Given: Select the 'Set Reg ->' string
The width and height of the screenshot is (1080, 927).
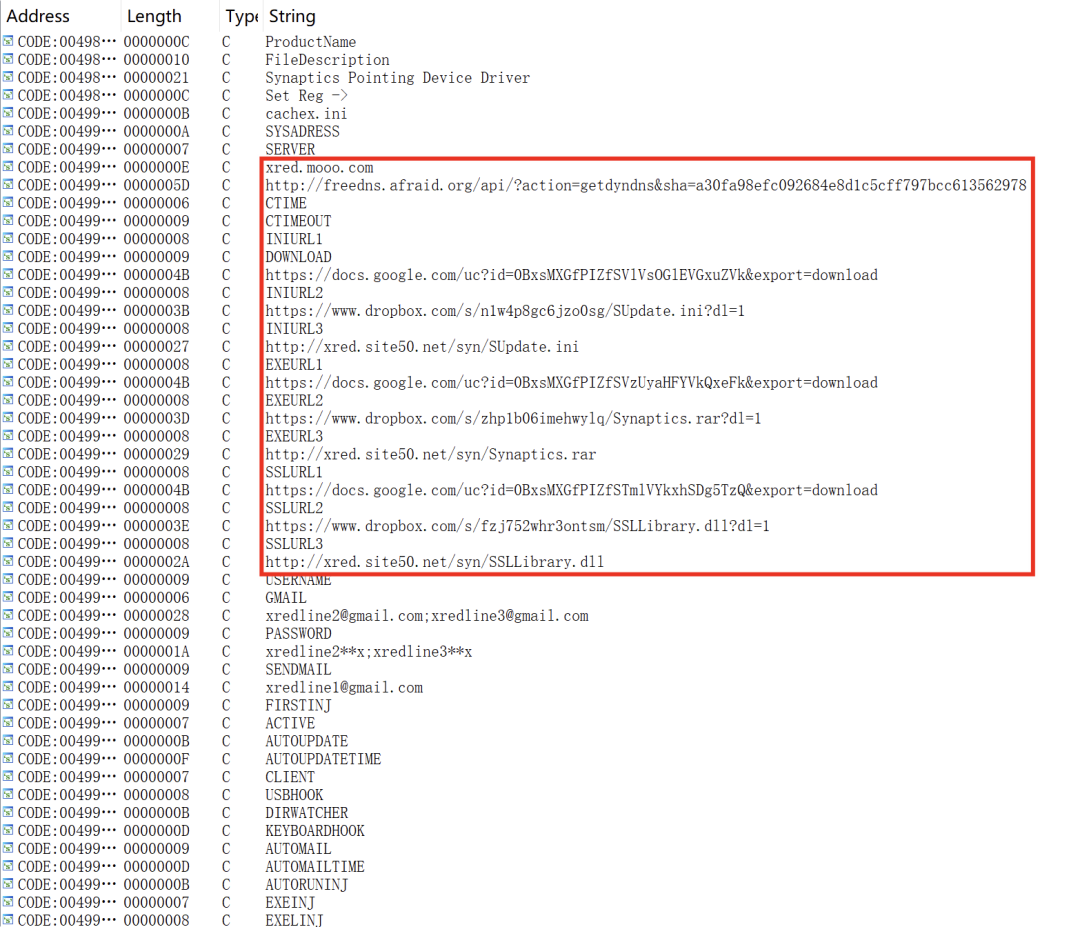Looking at the screenshot, I should 307,96.
